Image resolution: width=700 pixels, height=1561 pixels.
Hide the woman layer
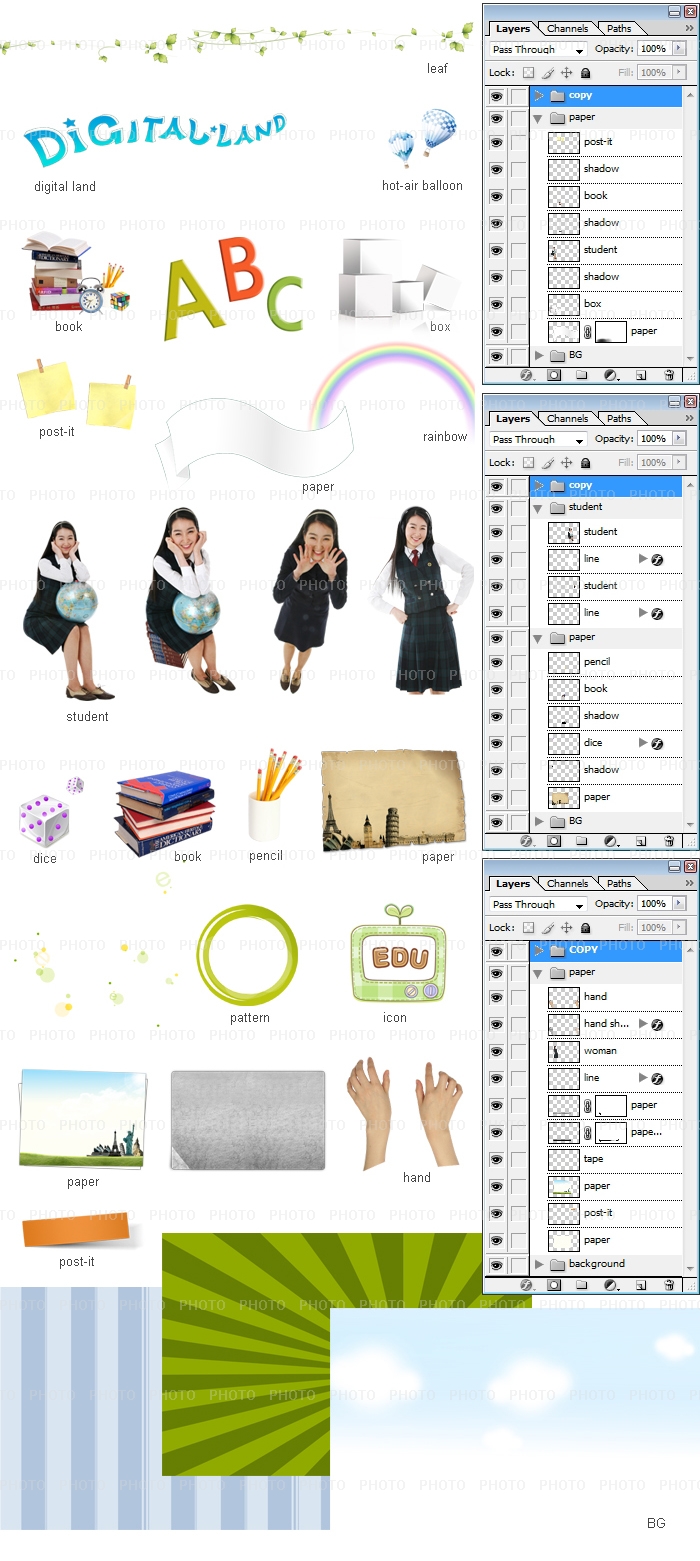click(x=496, y=1051)
